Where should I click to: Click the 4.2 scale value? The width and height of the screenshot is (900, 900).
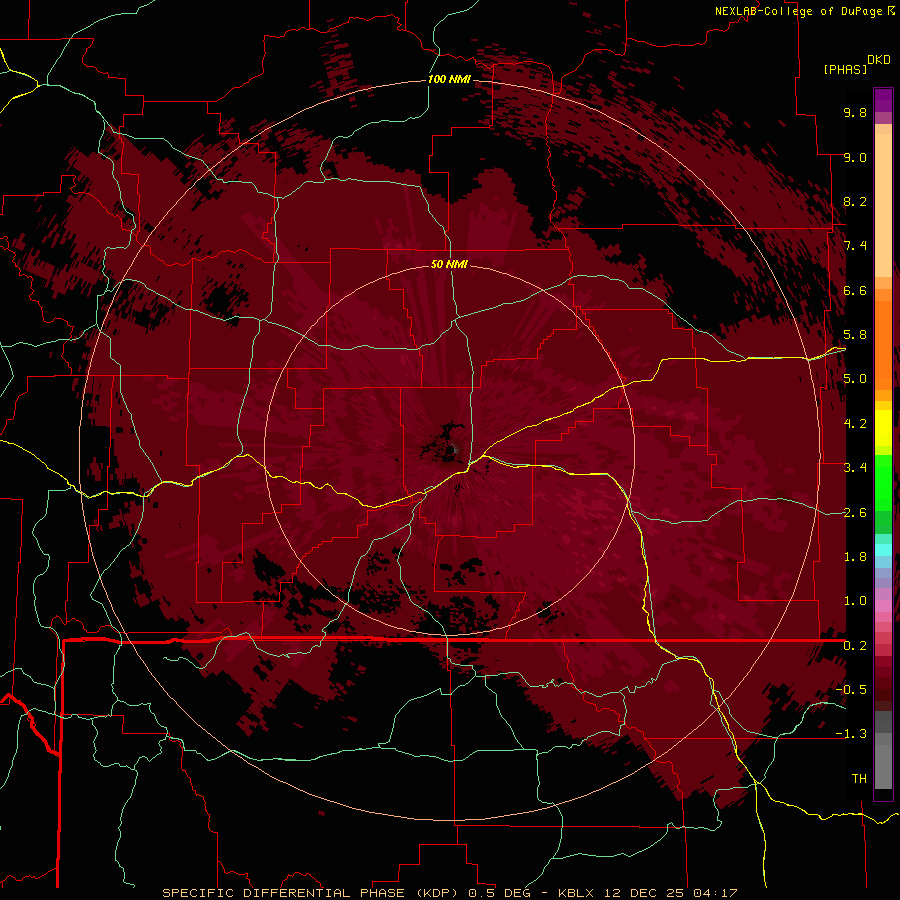click(x=855, y=424)
